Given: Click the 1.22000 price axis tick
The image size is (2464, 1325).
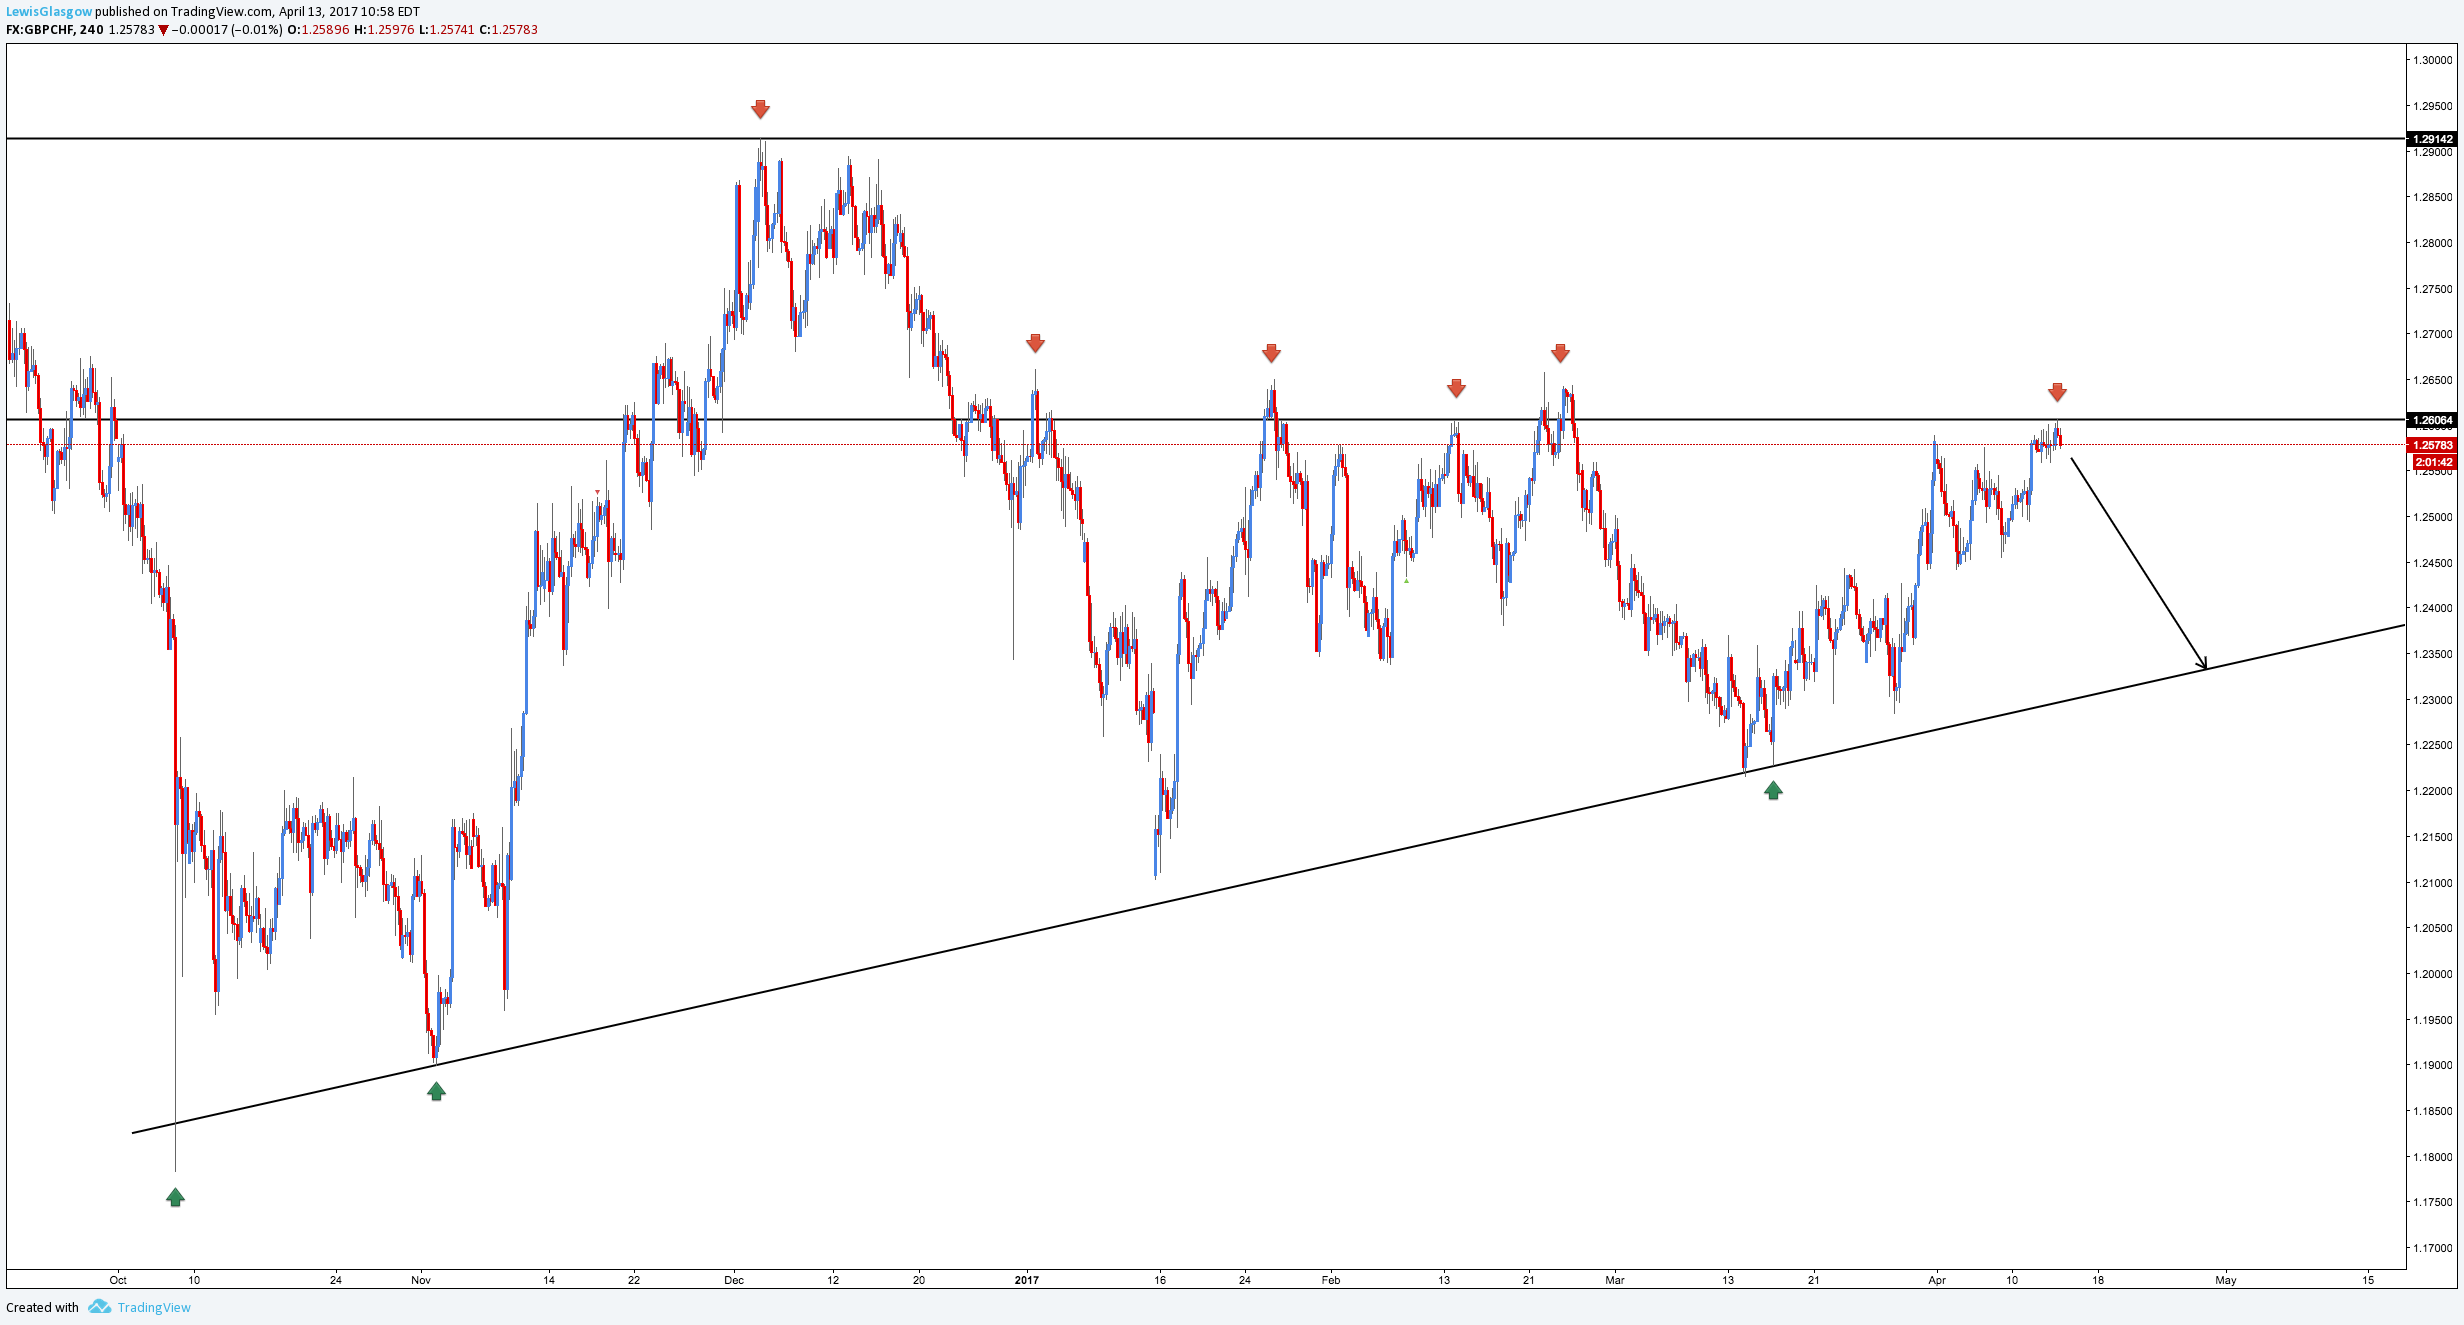Looking at the screenshot, I should [x=2432, y=791].
